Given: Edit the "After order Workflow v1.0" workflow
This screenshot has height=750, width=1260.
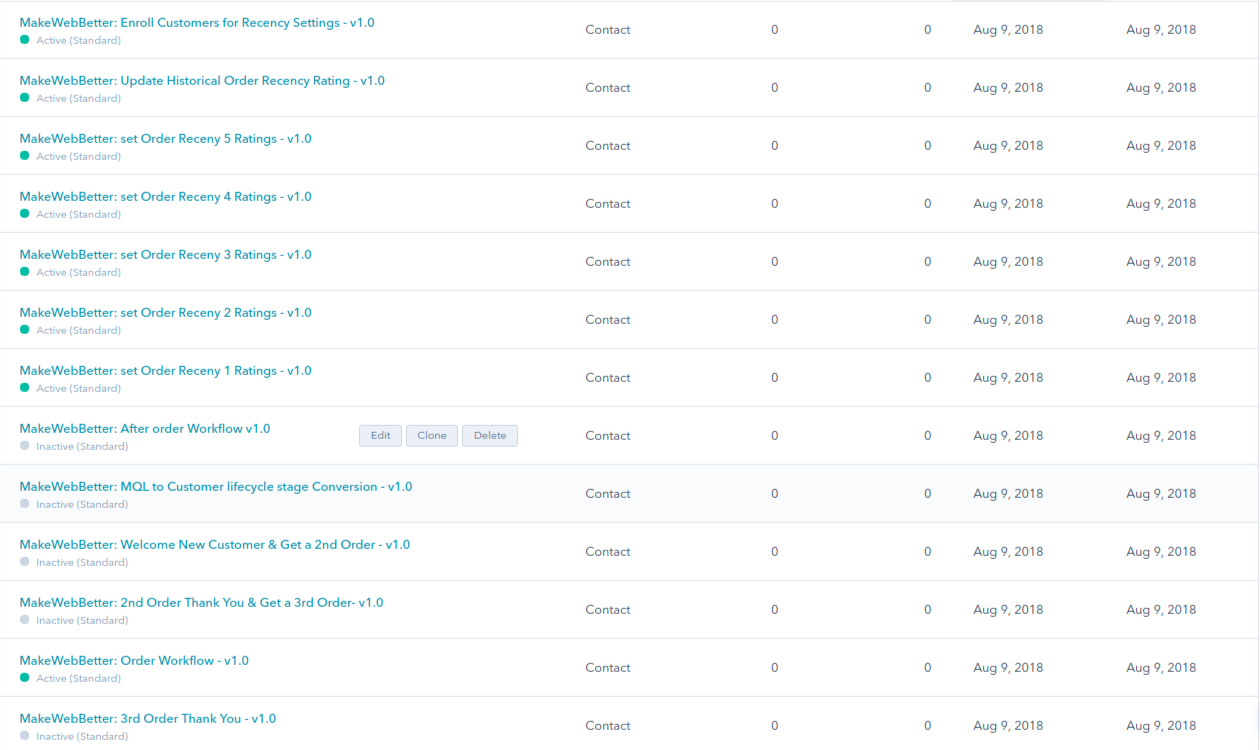Looking at the screenshot, I should [x=380, y=435].
